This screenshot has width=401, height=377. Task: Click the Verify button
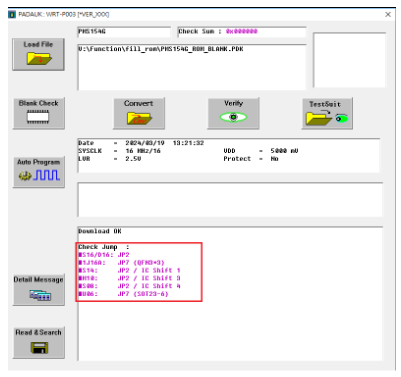[x=233, y=113]
